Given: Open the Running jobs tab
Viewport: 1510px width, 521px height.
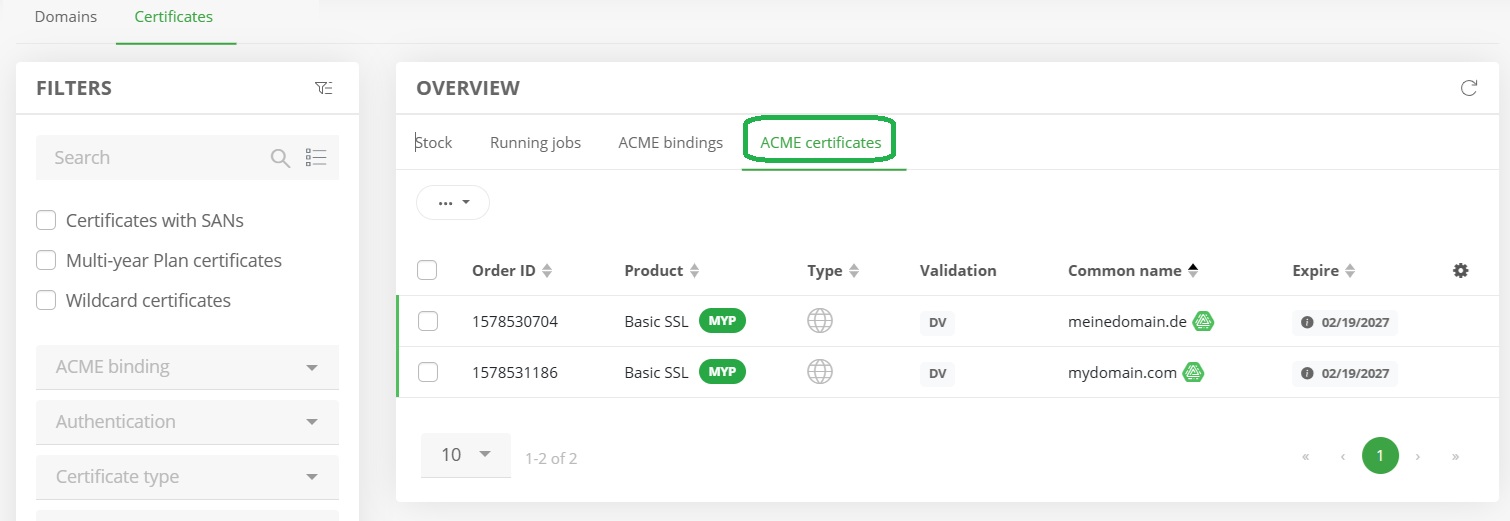Looking at the screenshot, I should coord(535,143).
